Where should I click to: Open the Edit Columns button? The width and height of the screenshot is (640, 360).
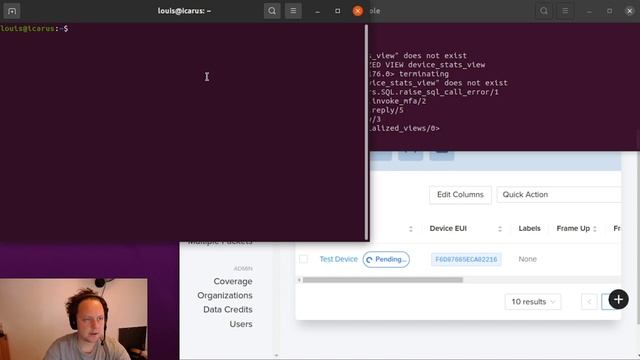click(460, 195)
